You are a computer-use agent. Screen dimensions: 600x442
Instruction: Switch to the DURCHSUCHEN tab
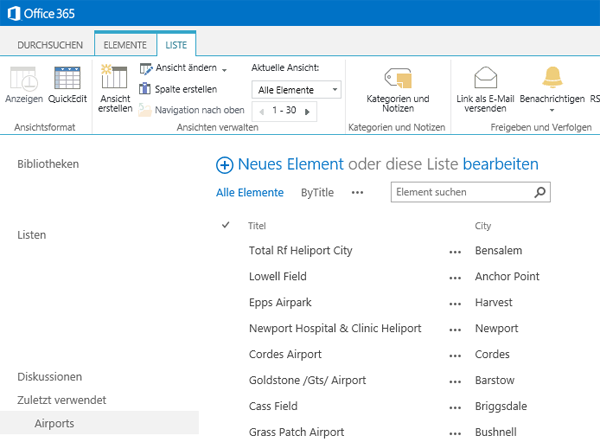pos(49,45)
